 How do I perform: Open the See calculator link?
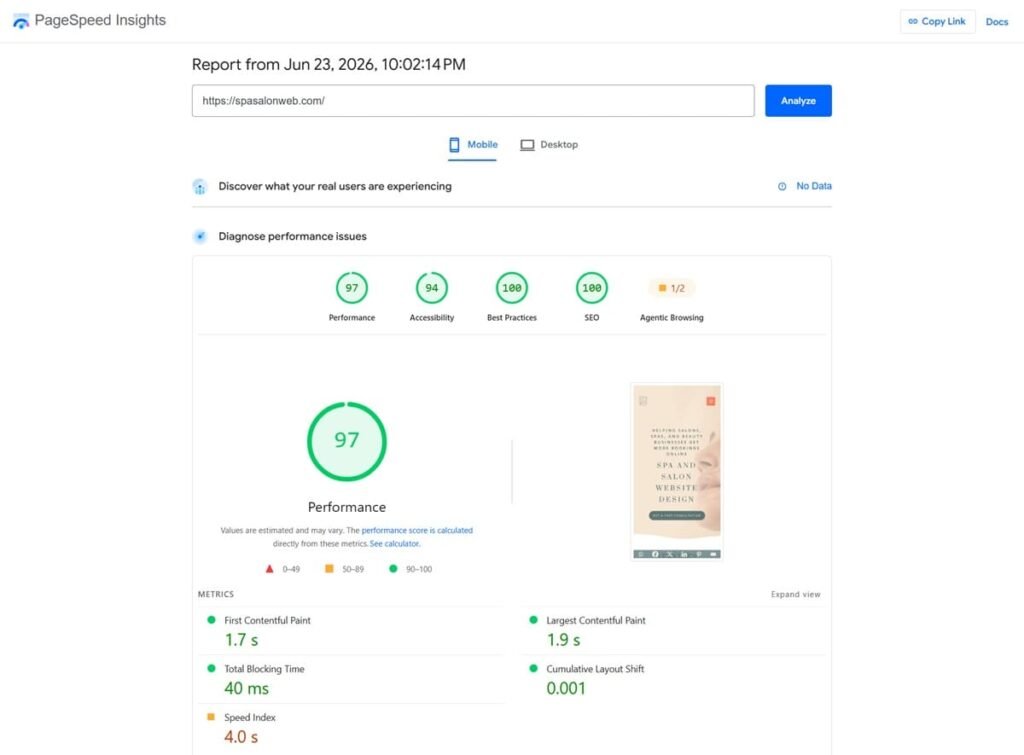tap(394, 543)
